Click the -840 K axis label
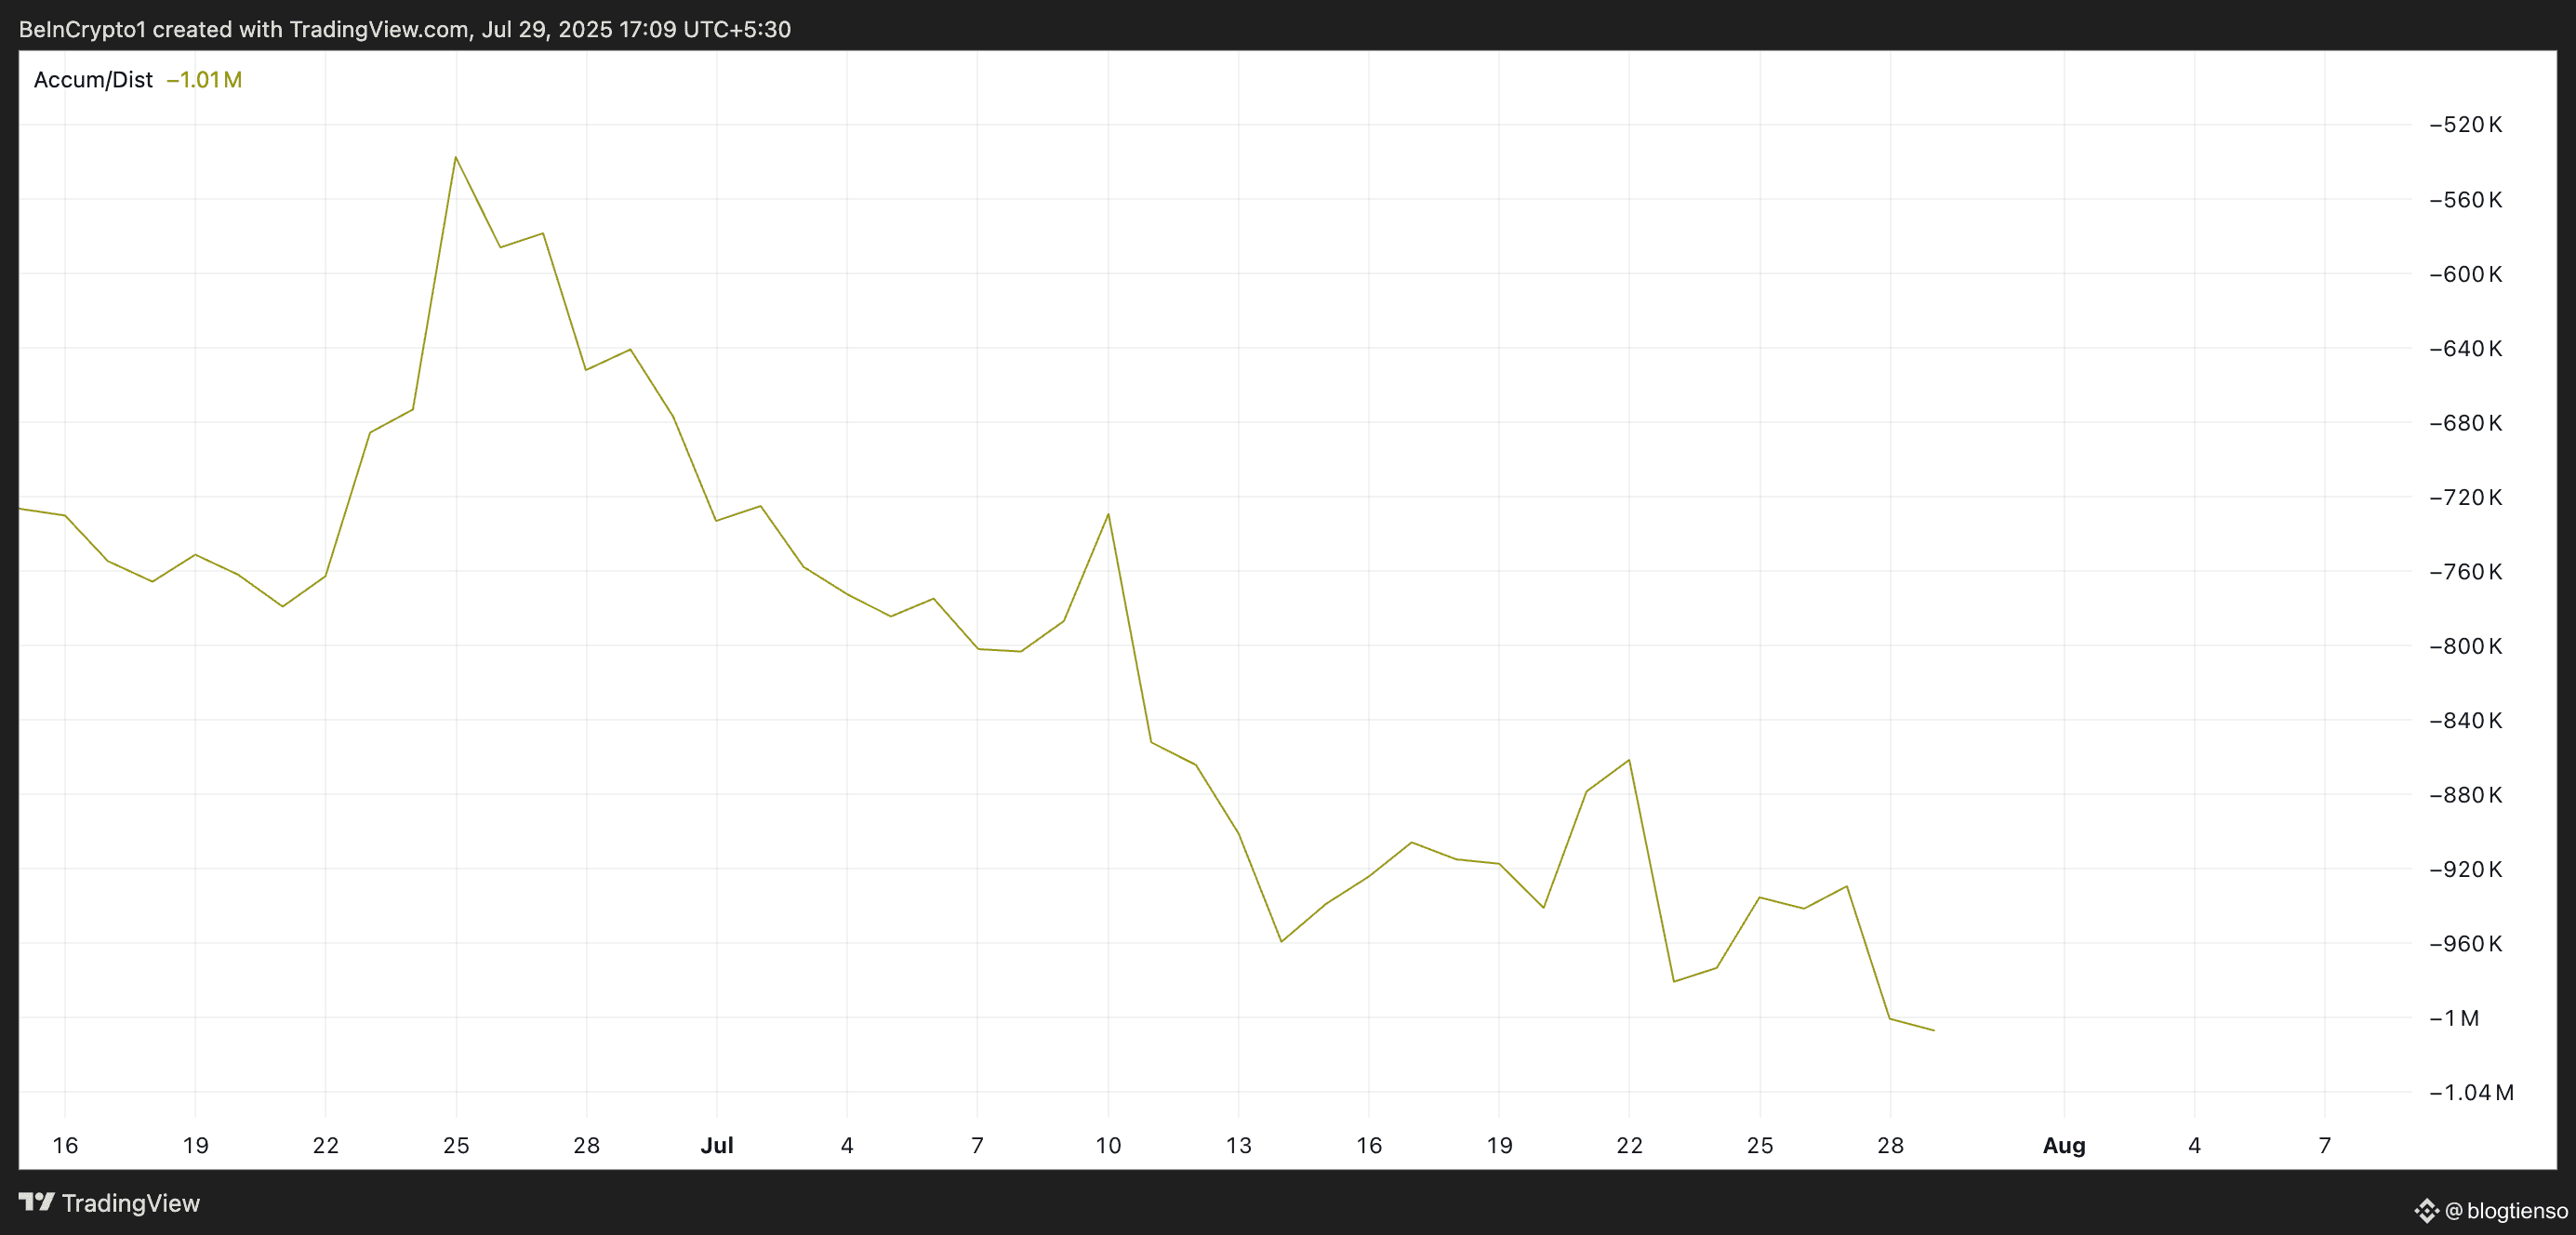 2466,721
